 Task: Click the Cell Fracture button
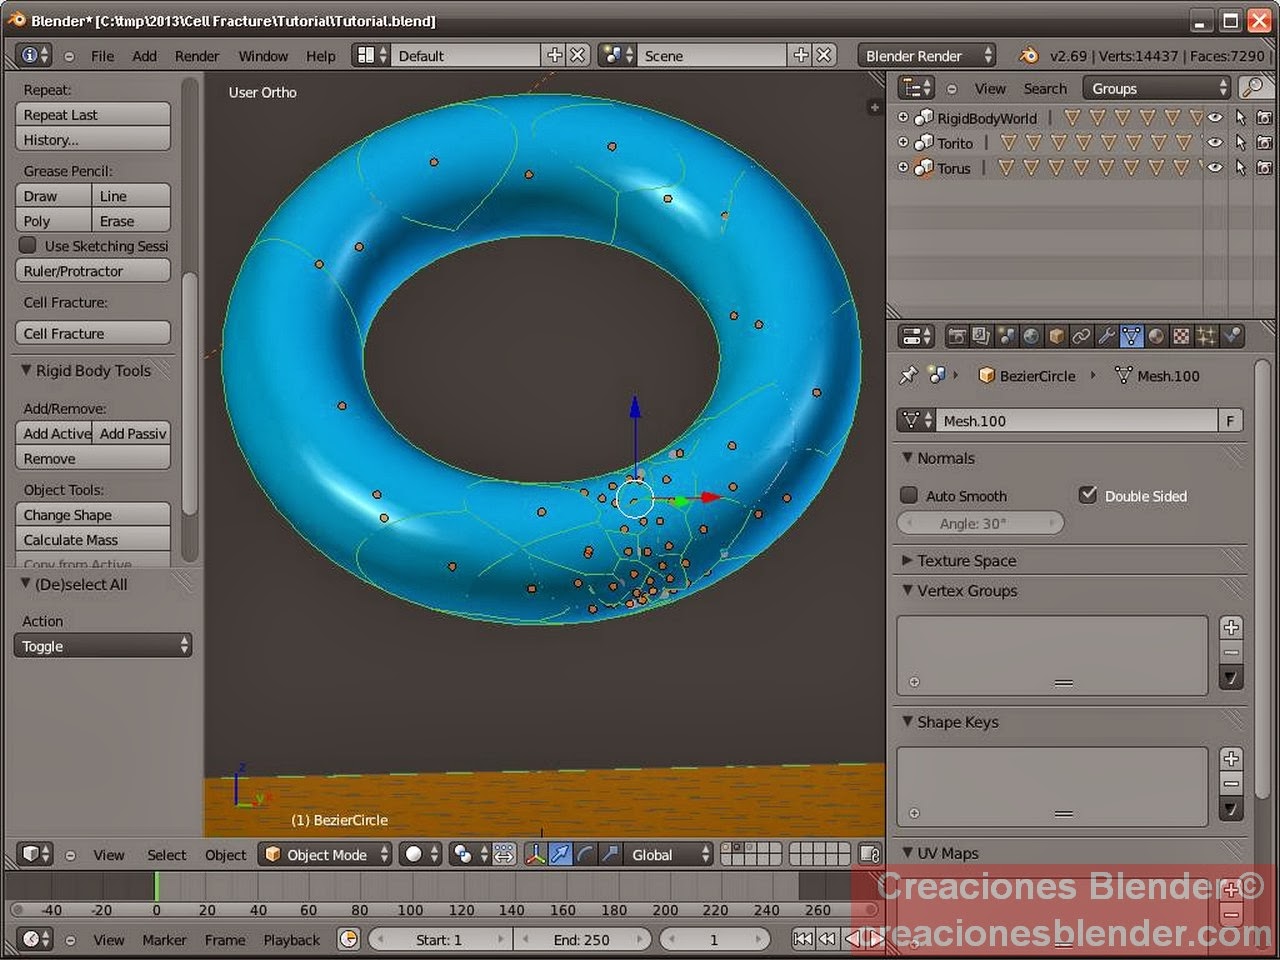tap(92, 333)
